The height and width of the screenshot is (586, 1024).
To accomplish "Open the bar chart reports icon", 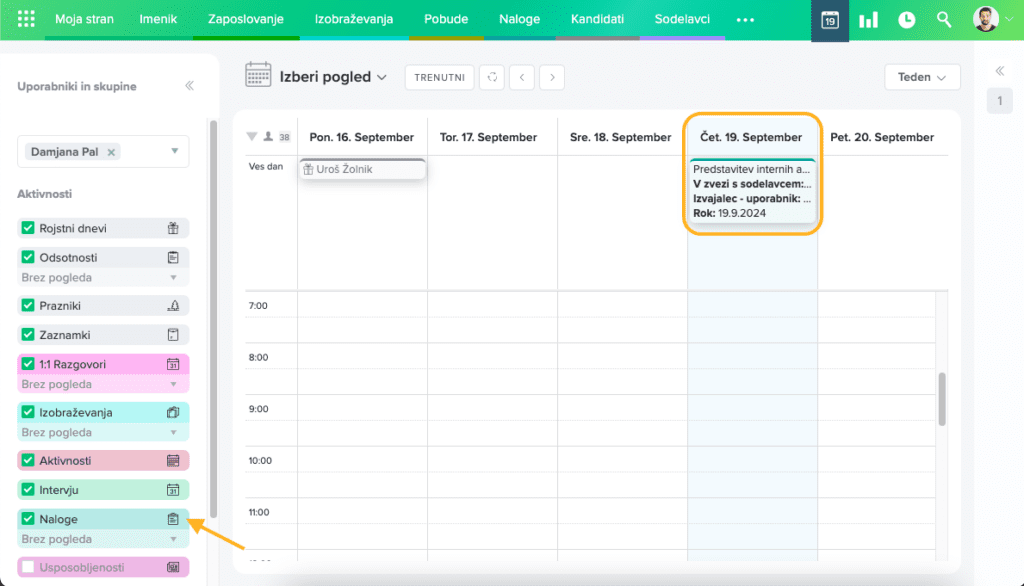I will pos(868,20).
